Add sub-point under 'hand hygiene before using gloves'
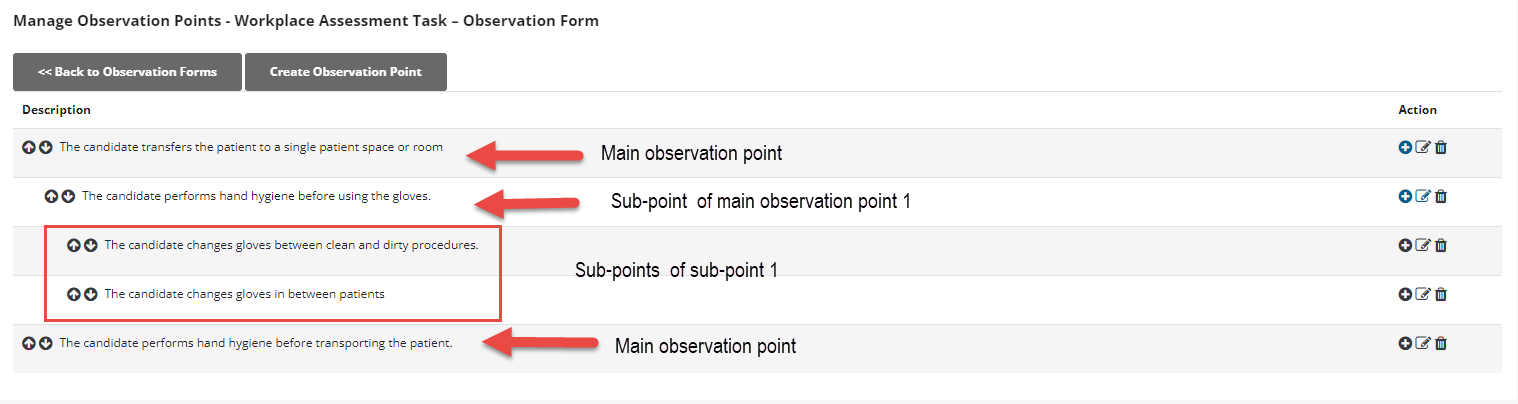The height and width of the screenshot is (404, 1518). [1405, 196]
